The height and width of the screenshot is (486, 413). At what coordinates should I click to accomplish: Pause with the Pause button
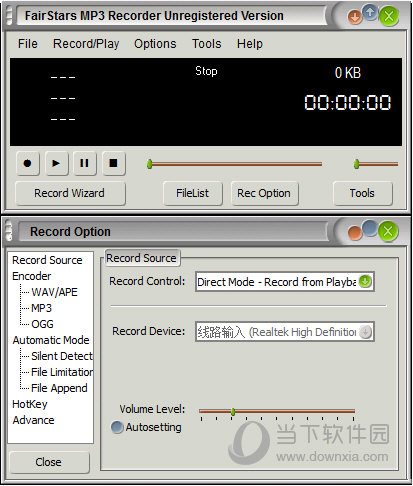[85, 163]
